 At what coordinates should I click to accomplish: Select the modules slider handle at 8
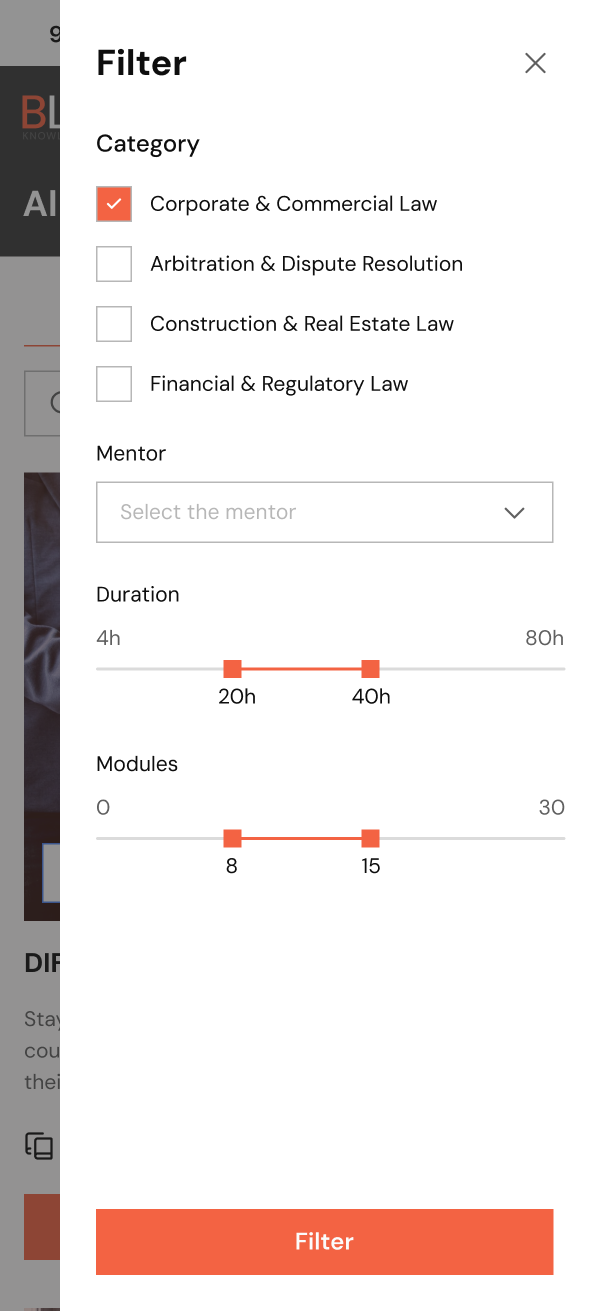click(x=232, y=837)
